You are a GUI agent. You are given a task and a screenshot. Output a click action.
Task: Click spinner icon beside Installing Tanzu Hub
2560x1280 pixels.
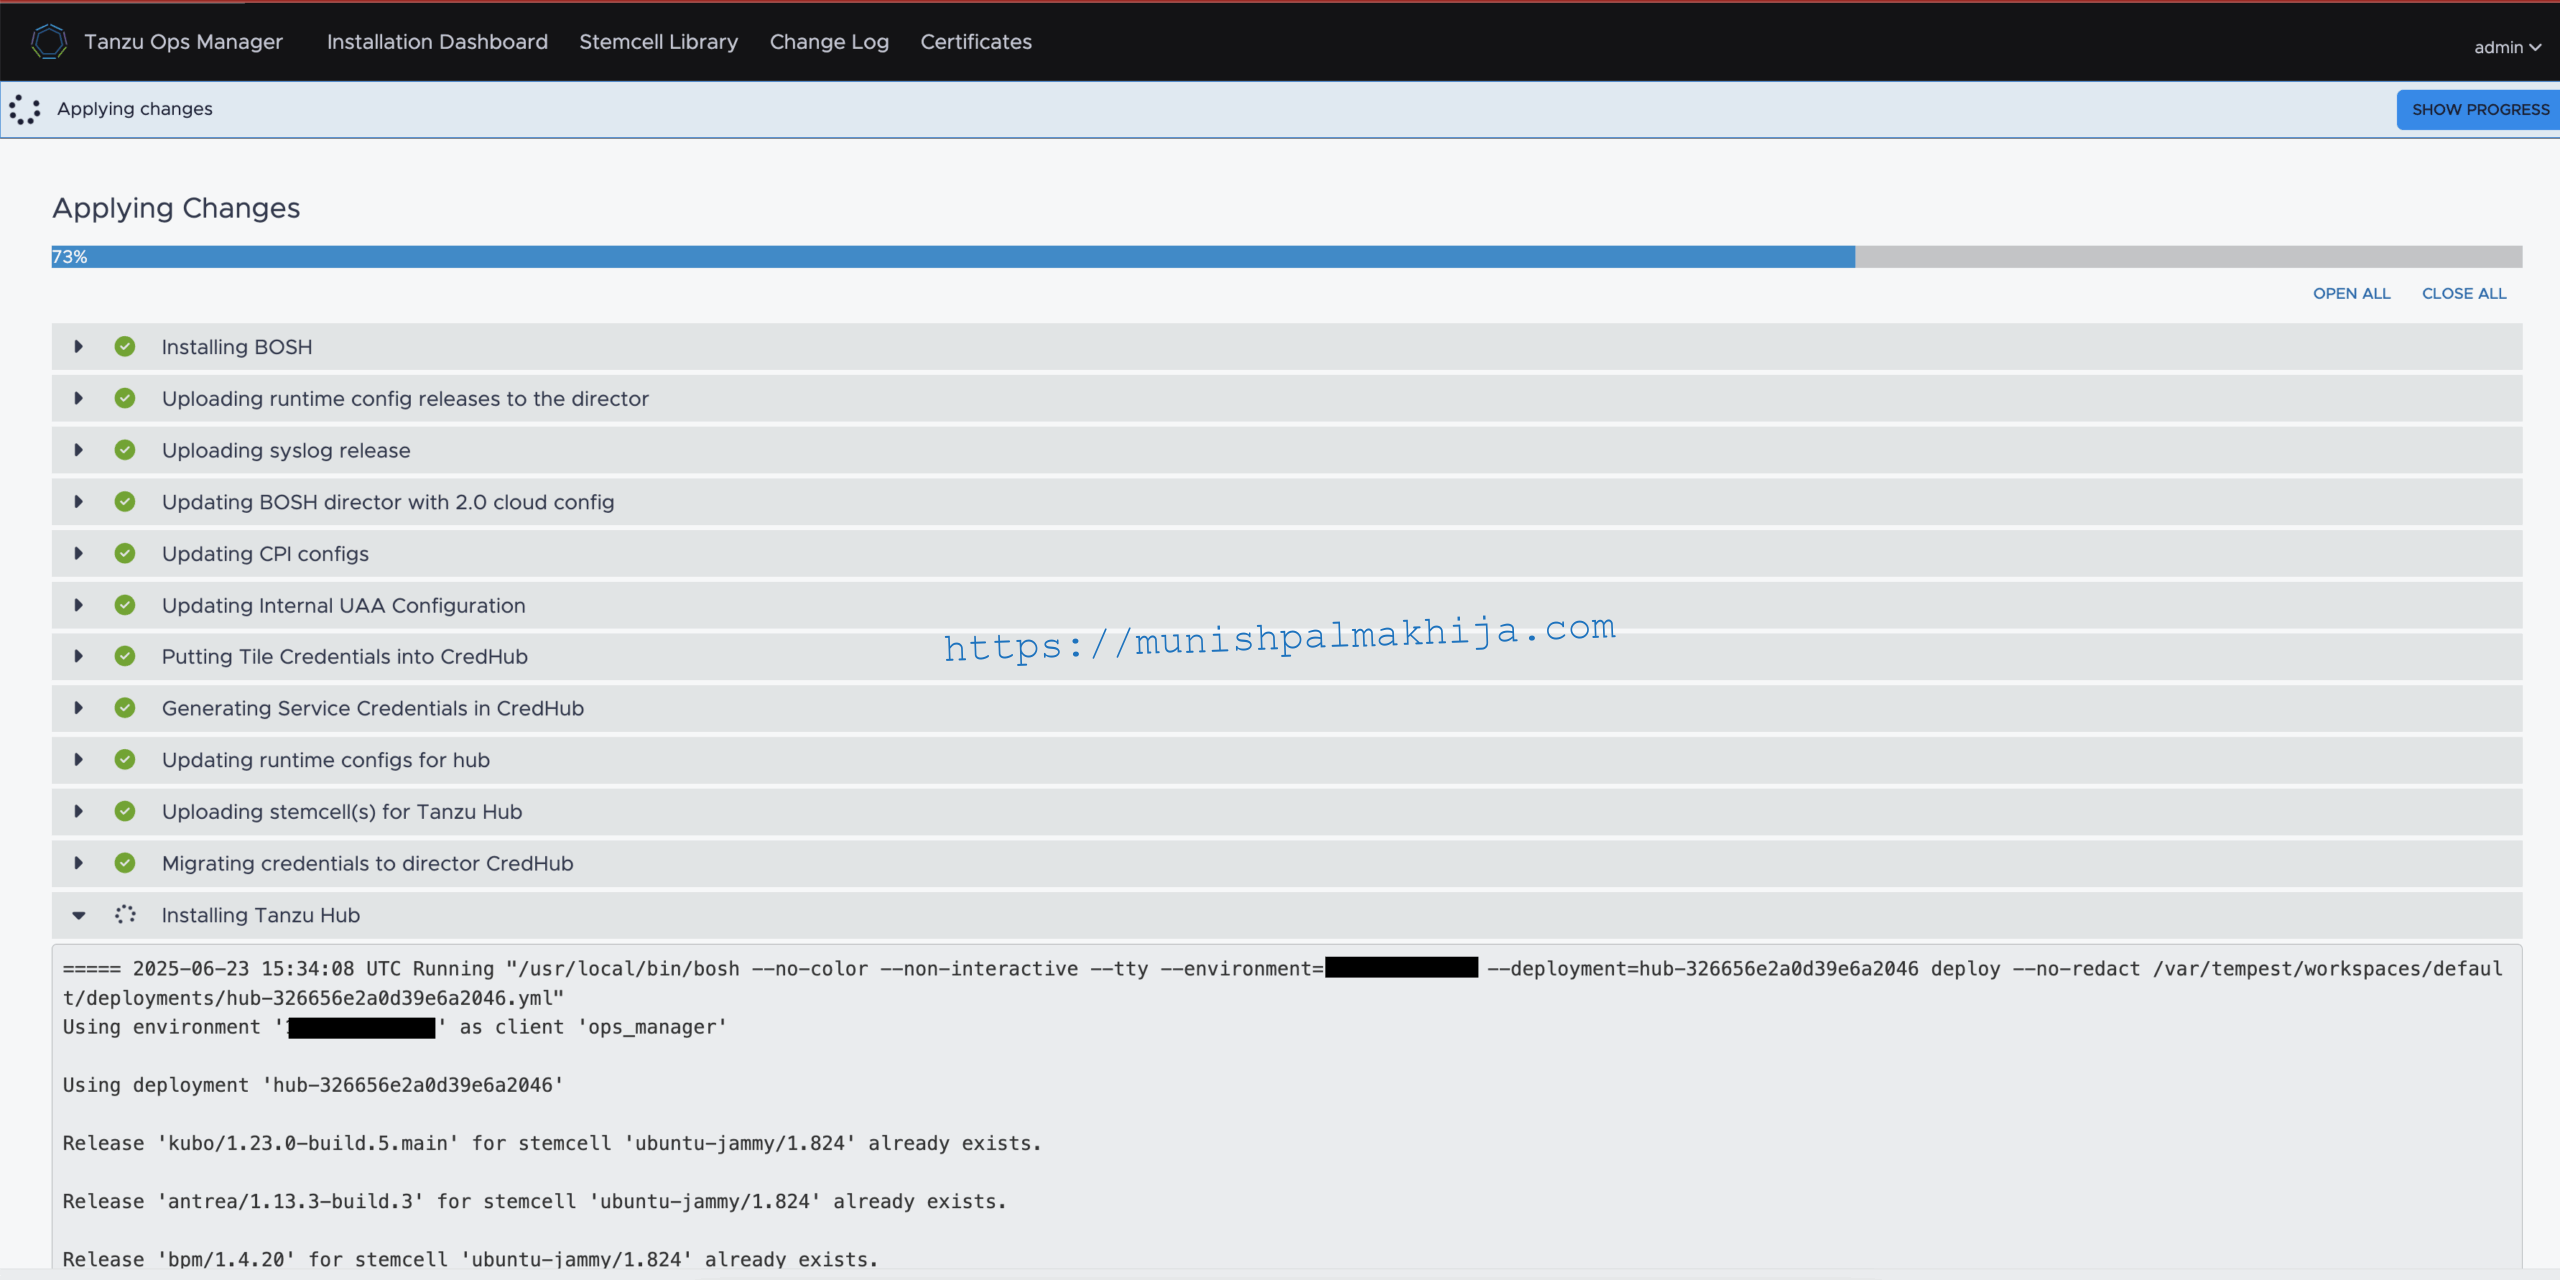(125, 914)
